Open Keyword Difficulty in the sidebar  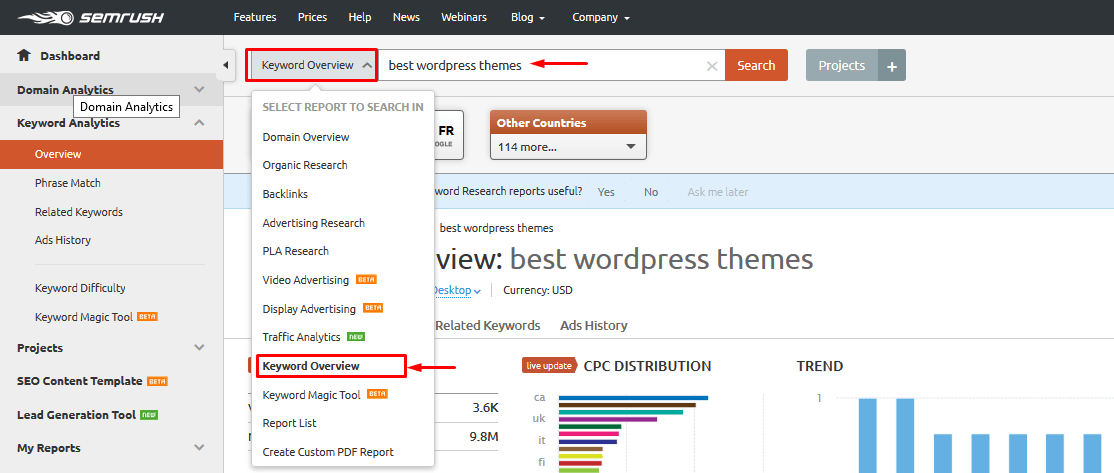(x=80, y=288)
